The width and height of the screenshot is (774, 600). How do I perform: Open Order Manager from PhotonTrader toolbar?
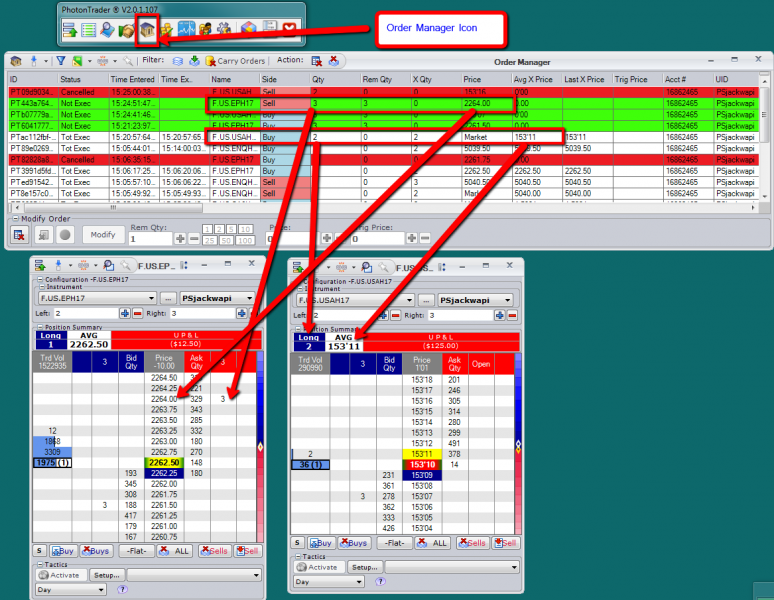click(x=146, y=30)
